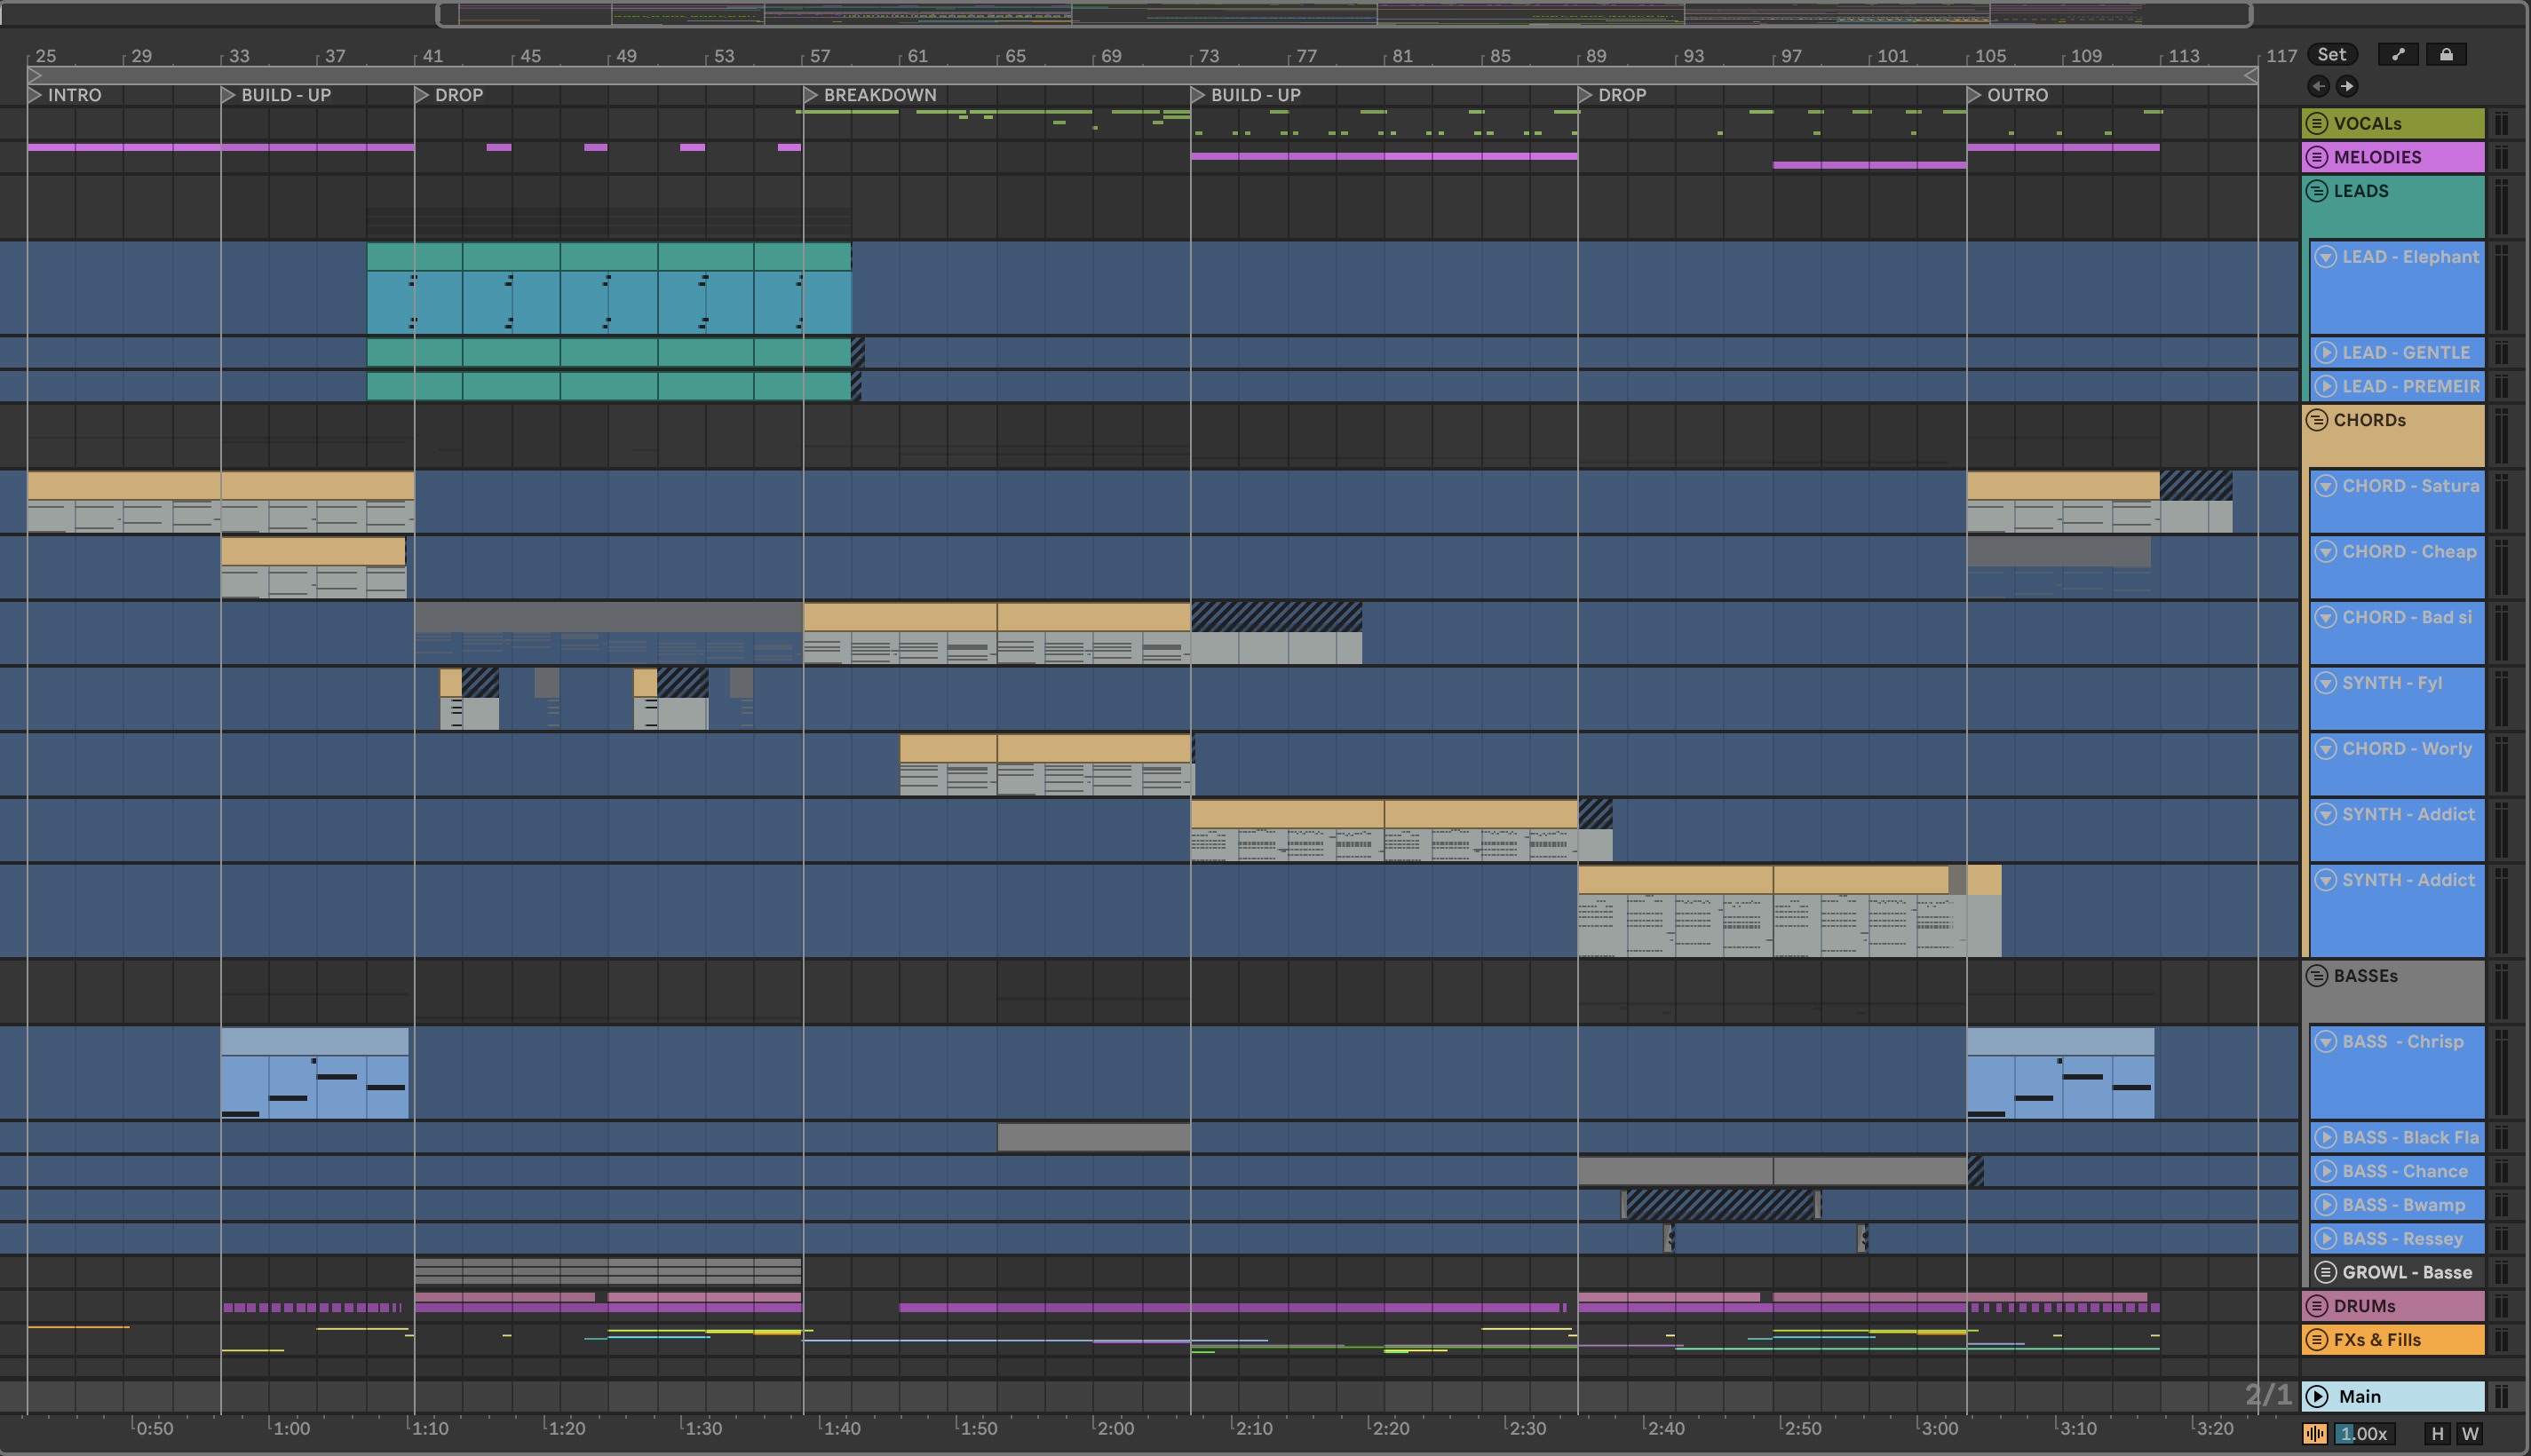Viewport: 2531px width, 1456px height.
Task: Click the DRUMs group icon
Action: pos(2316,1306)
